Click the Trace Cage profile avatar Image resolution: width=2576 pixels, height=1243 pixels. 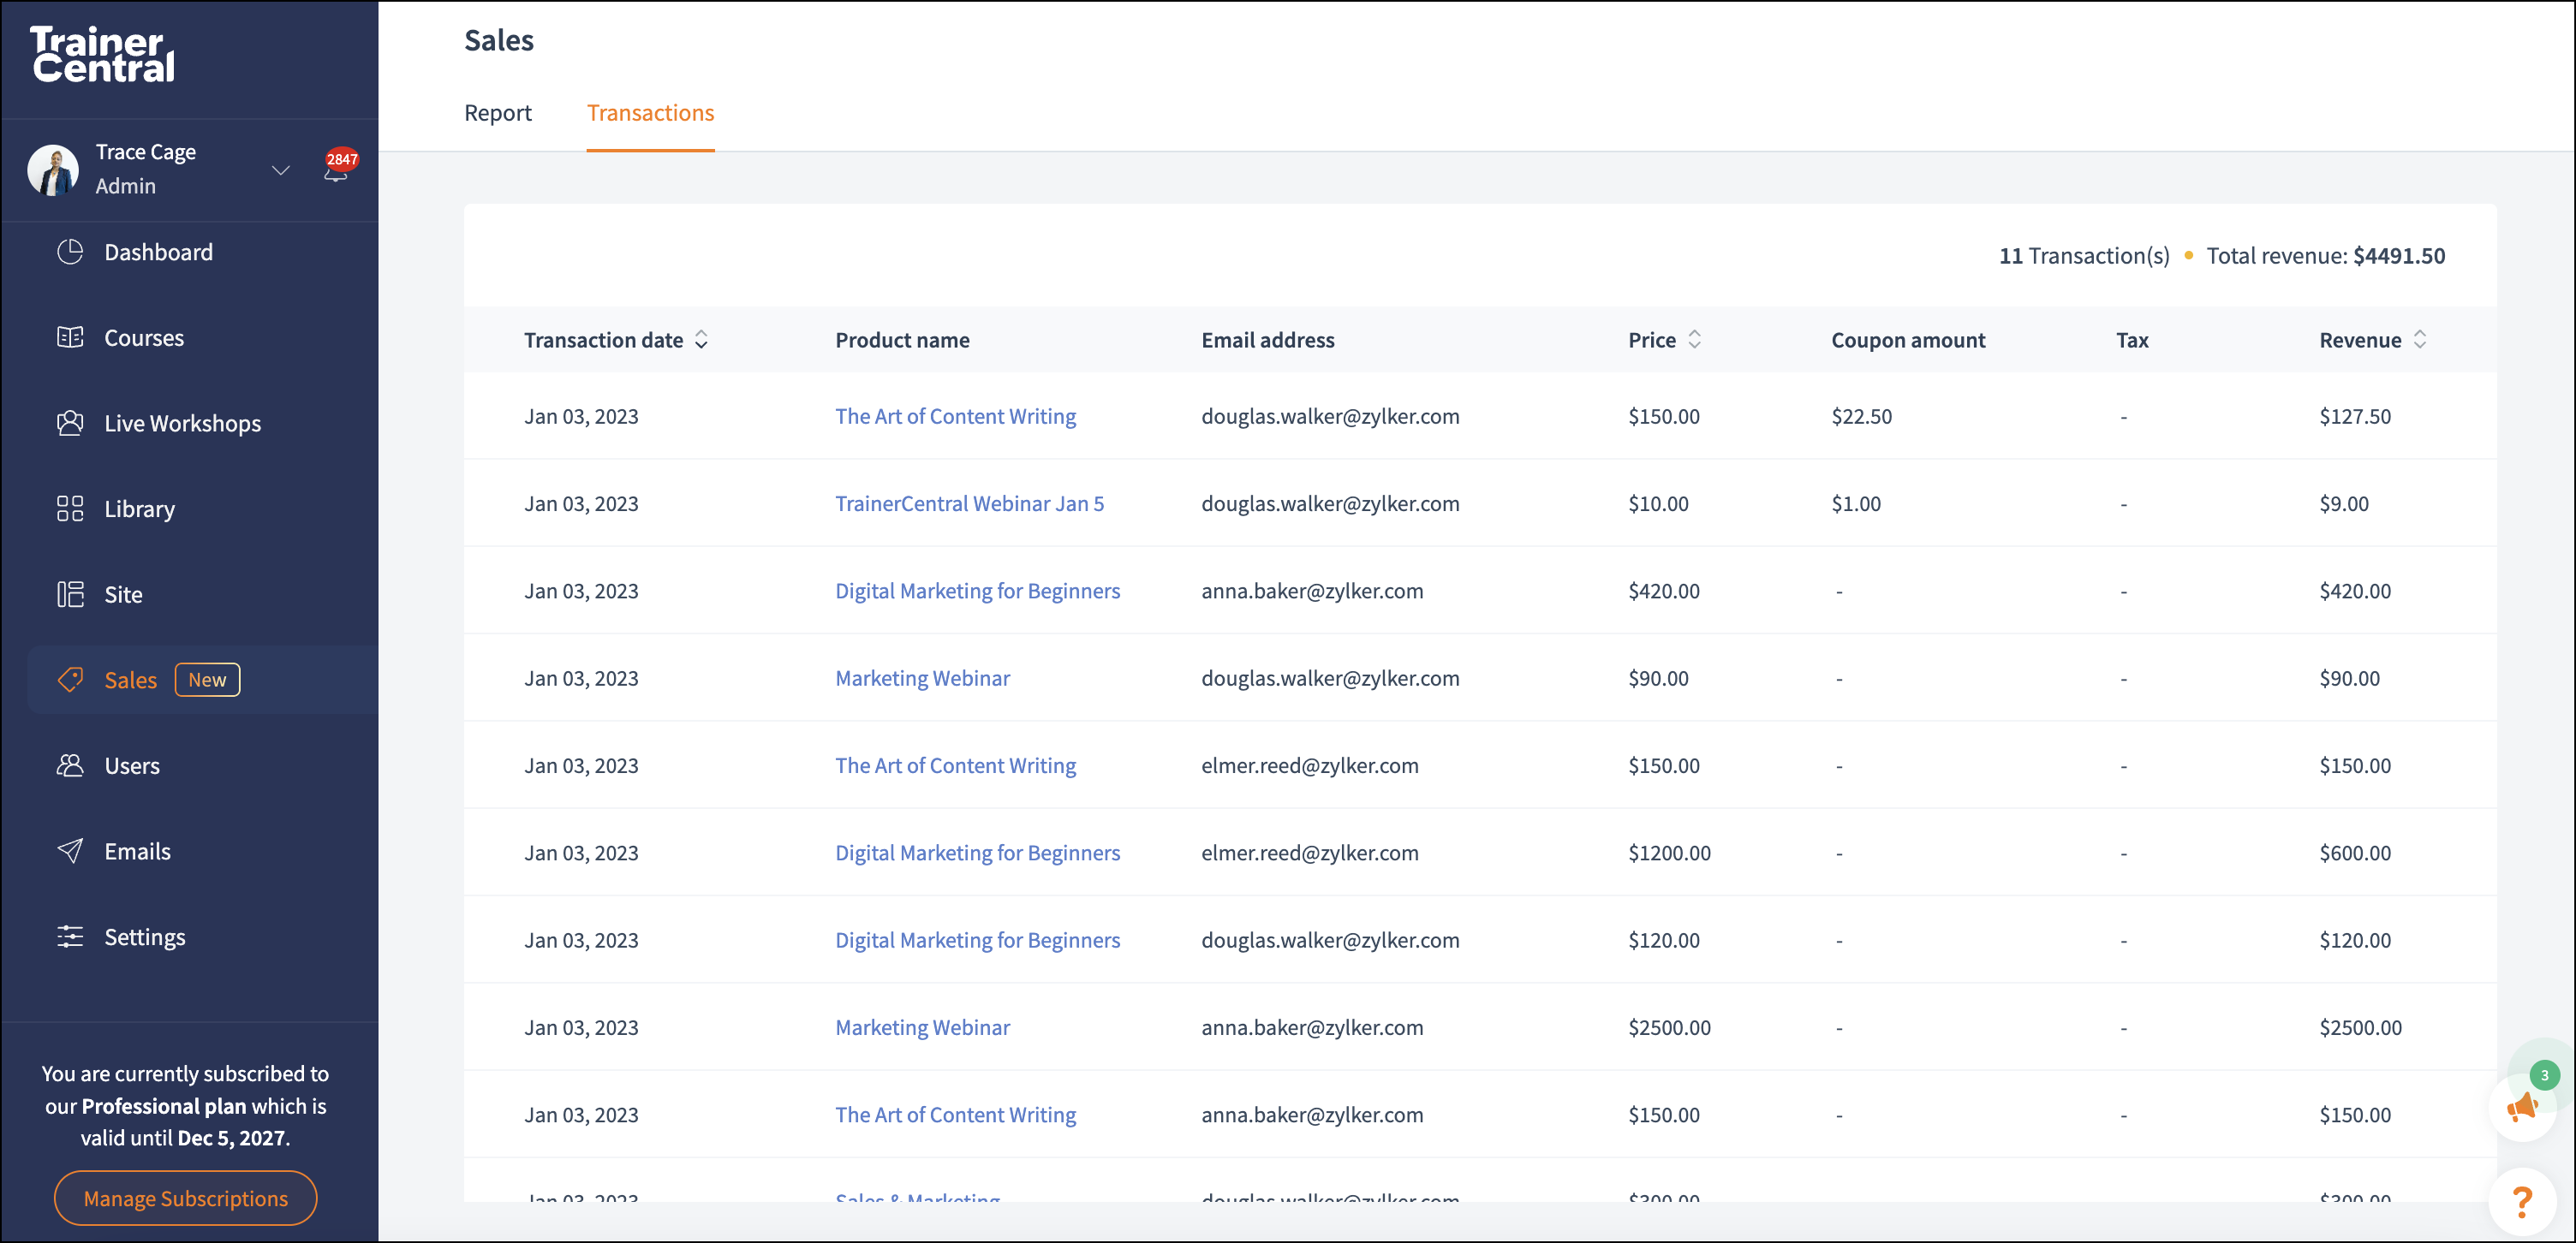coord(53,170)
